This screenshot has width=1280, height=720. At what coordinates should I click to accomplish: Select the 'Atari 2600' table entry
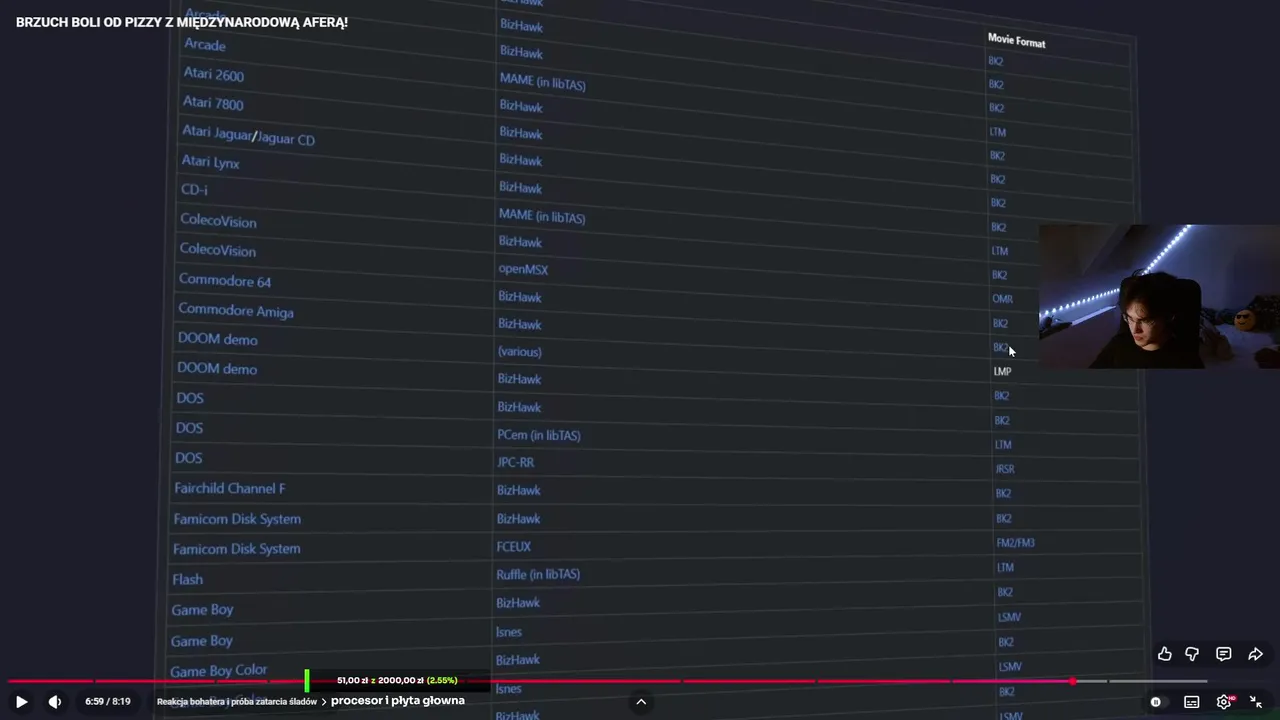[213, 75]
